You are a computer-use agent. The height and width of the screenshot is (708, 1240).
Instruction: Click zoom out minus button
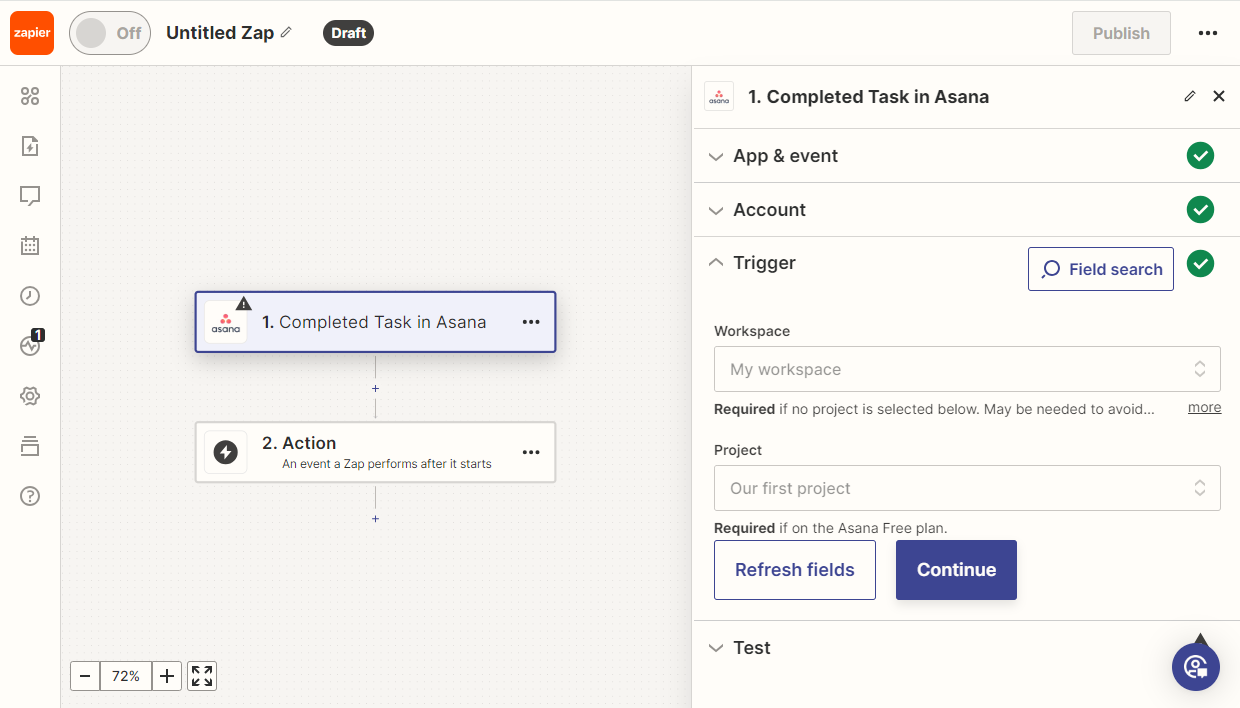click(x=85, y=676)
